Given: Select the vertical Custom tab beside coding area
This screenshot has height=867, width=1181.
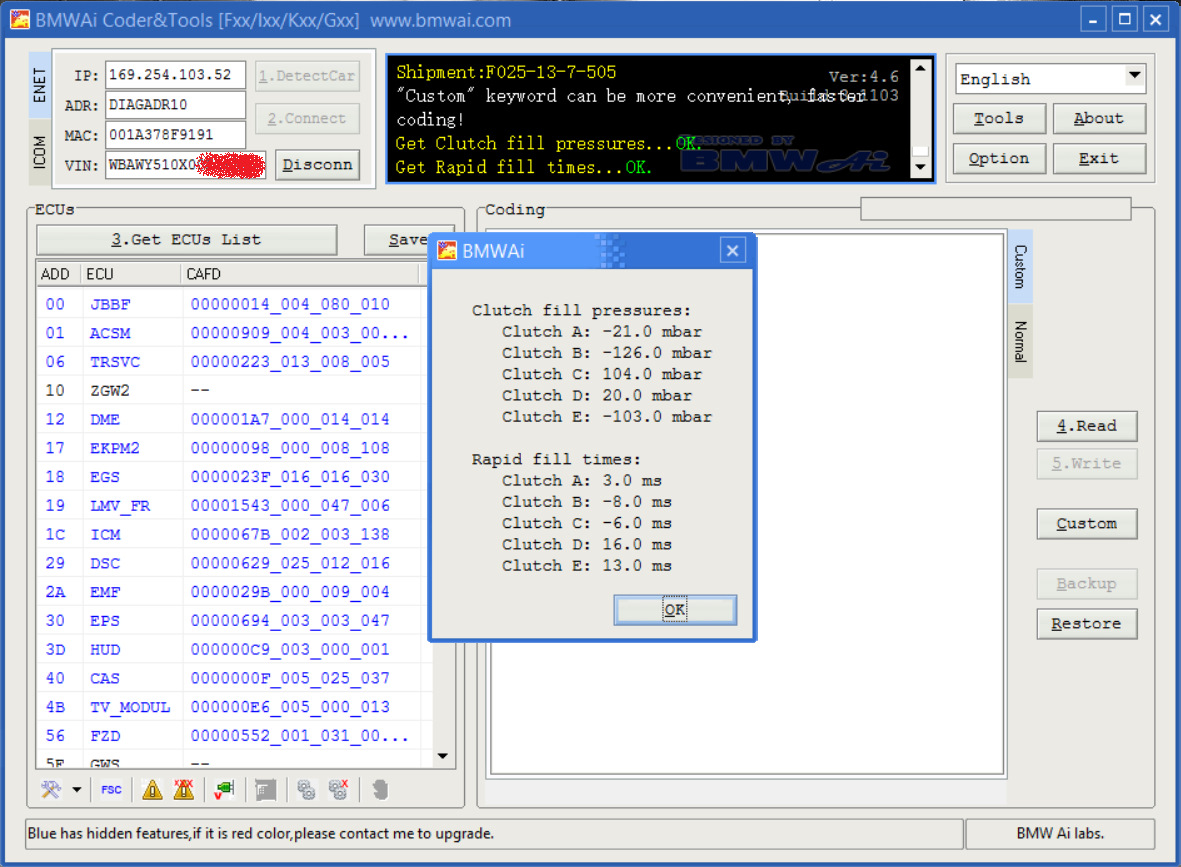Looking at the screenshot, I should [1020, 267].
